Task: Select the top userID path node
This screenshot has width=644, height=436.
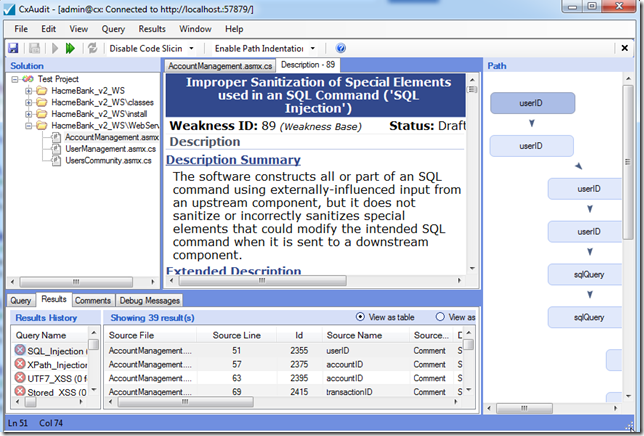Action: 532,103
